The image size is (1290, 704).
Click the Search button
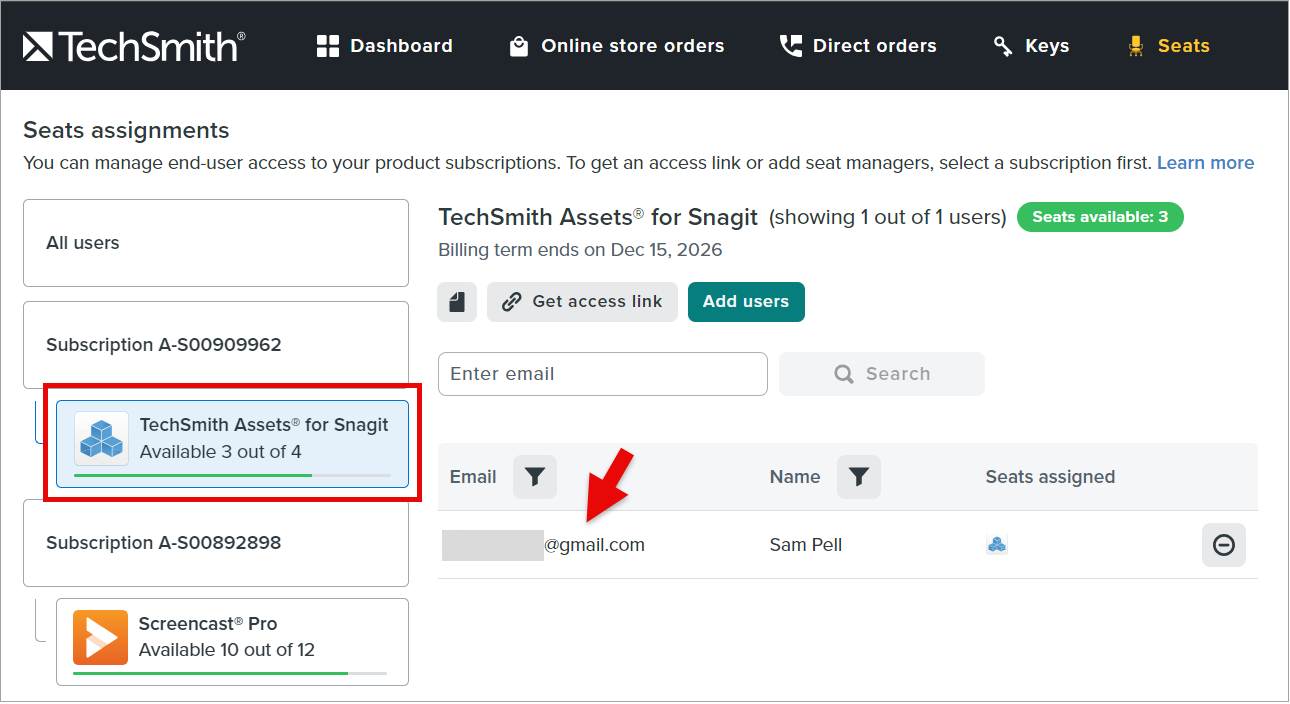tap(881, 374)
